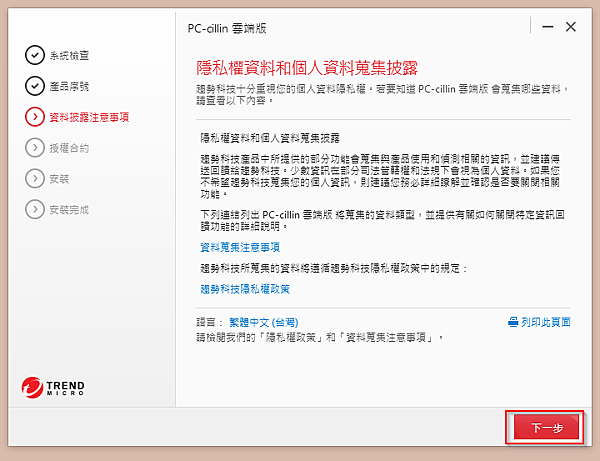600x461 pixels.
Task: Open the 資料蒐集注意事項 link
Action: pos(240,247)
